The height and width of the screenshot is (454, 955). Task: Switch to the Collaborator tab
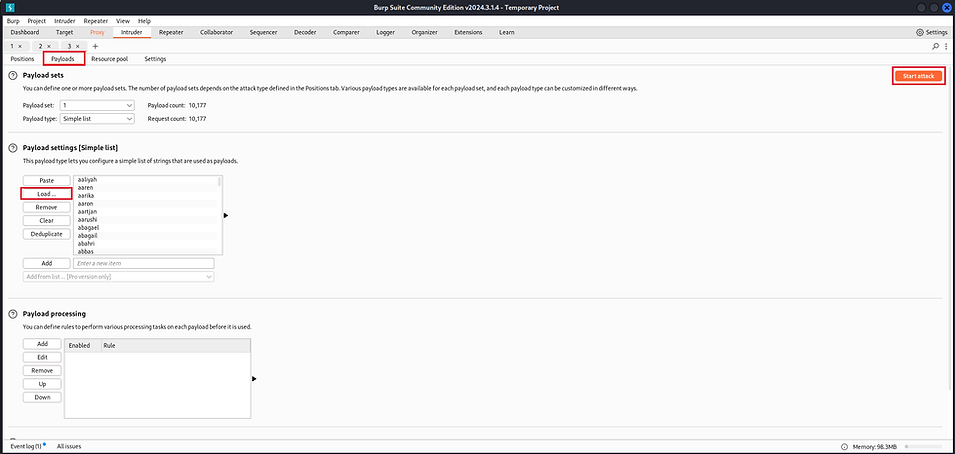point(216,32)
